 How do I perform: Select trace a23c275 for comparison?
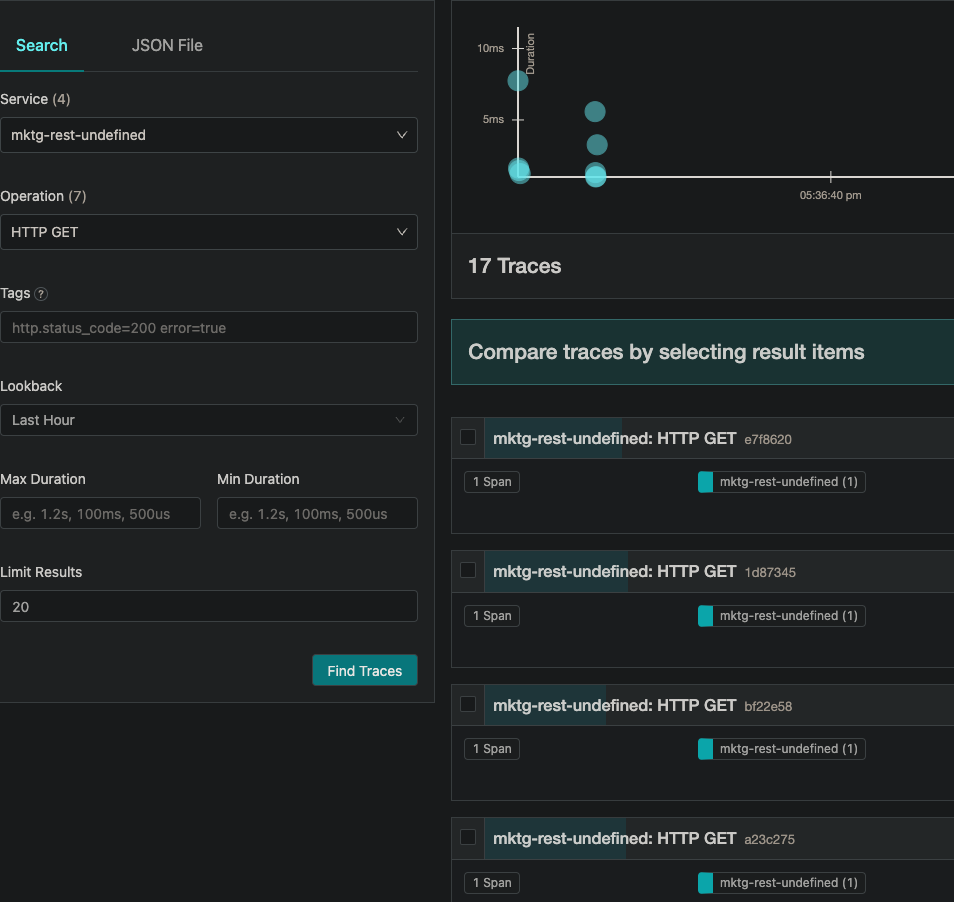(x=467, y=837)
